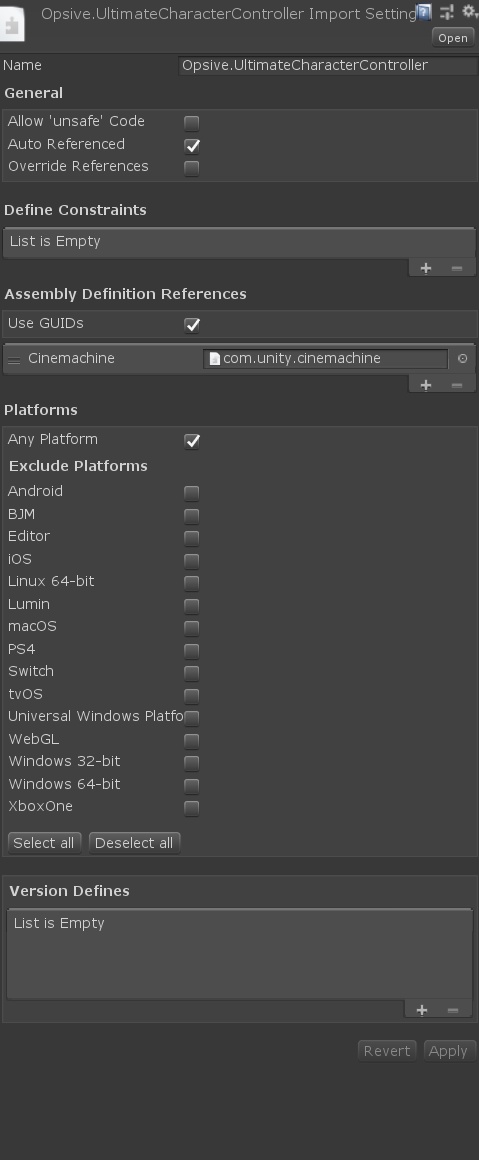The image size is (479, 1160).
Task: Click the Open button
Action: [453, 38]
